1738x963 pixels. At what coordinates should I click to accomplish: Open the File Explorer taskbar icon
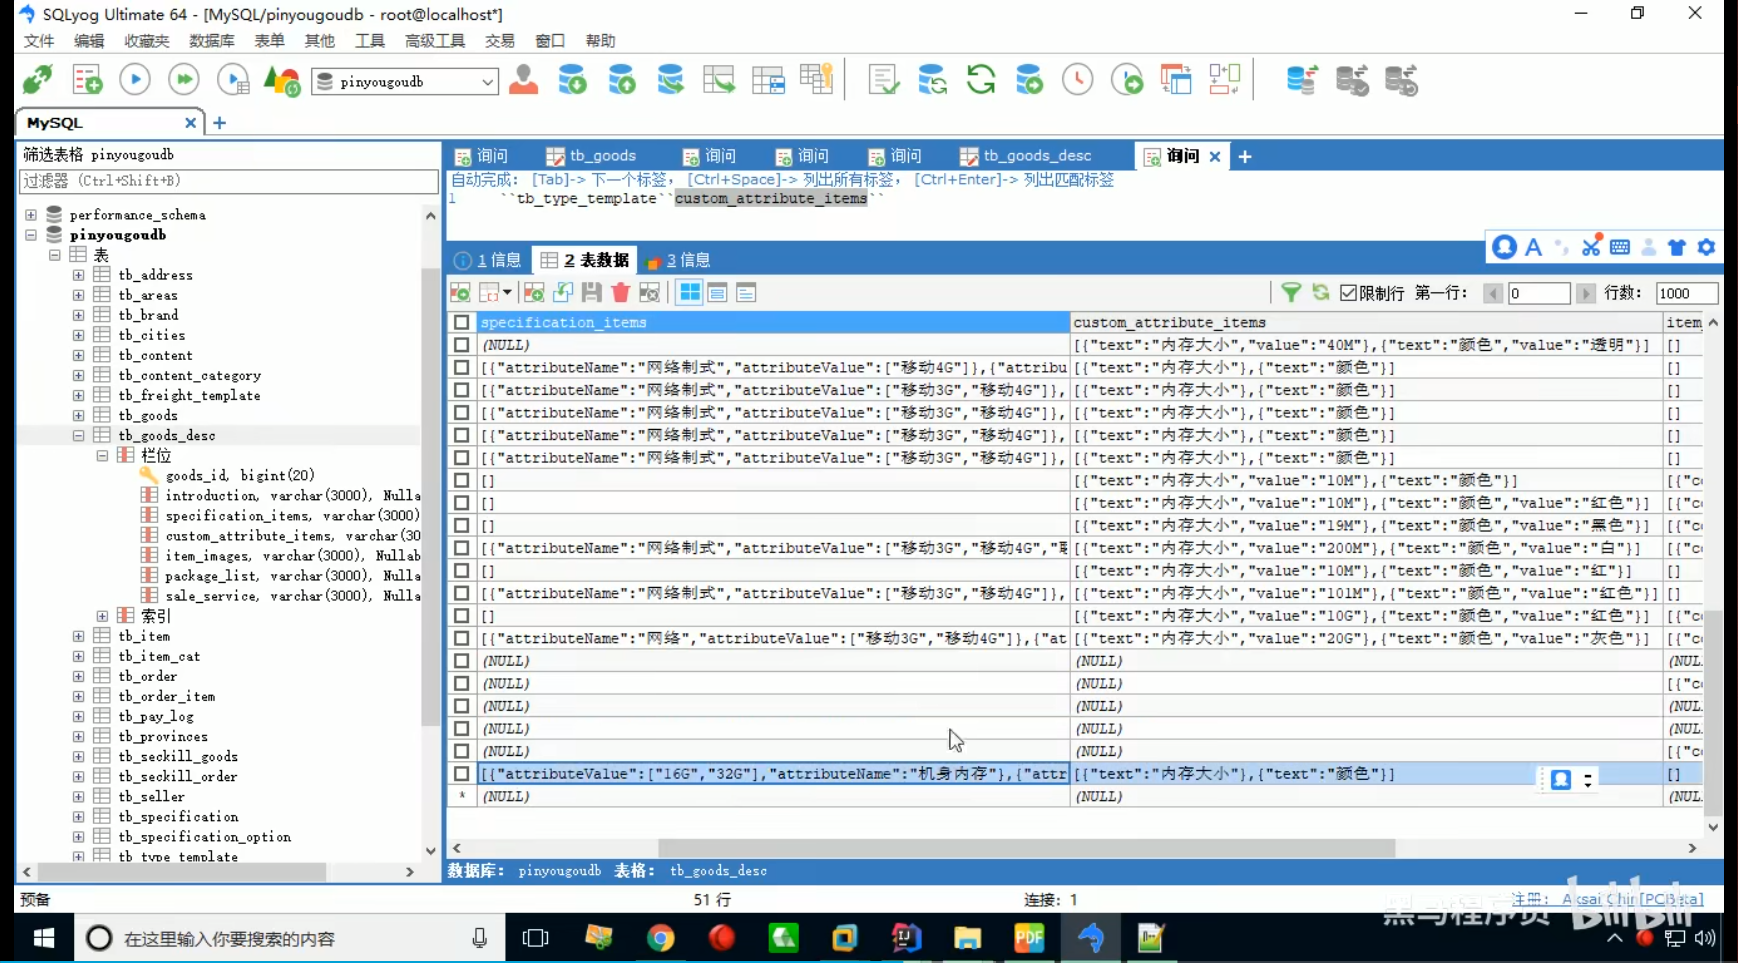click(967, 938)
